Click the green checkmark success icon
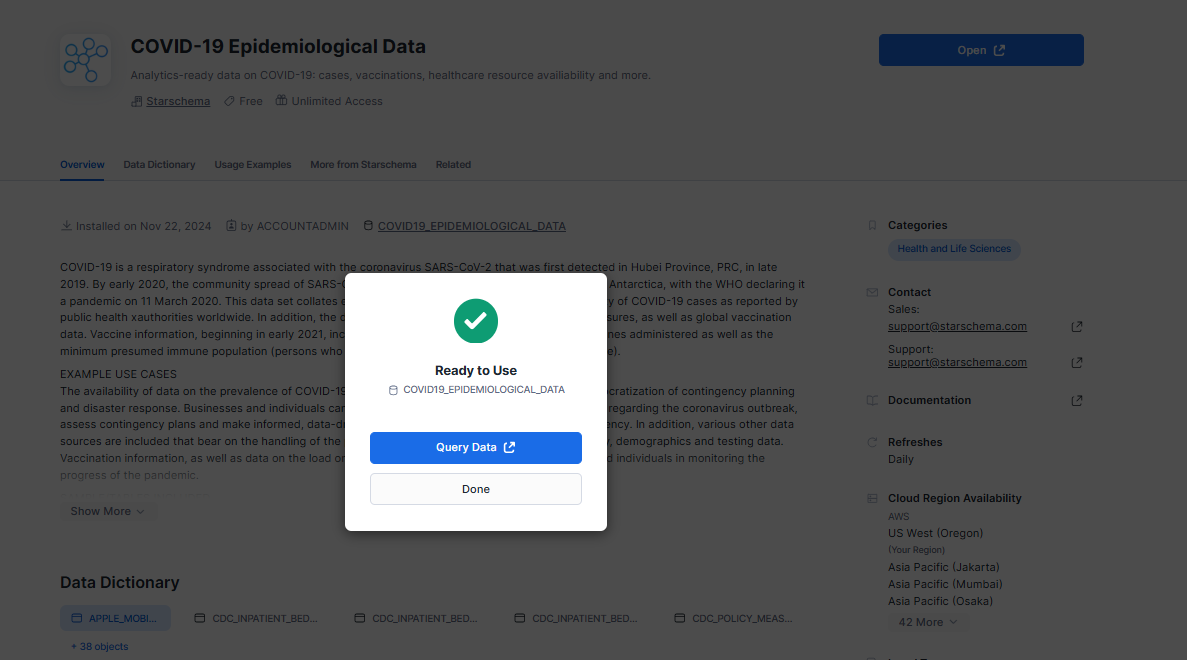The height and width of the screenshot is (660, 1187). [476, 320]
